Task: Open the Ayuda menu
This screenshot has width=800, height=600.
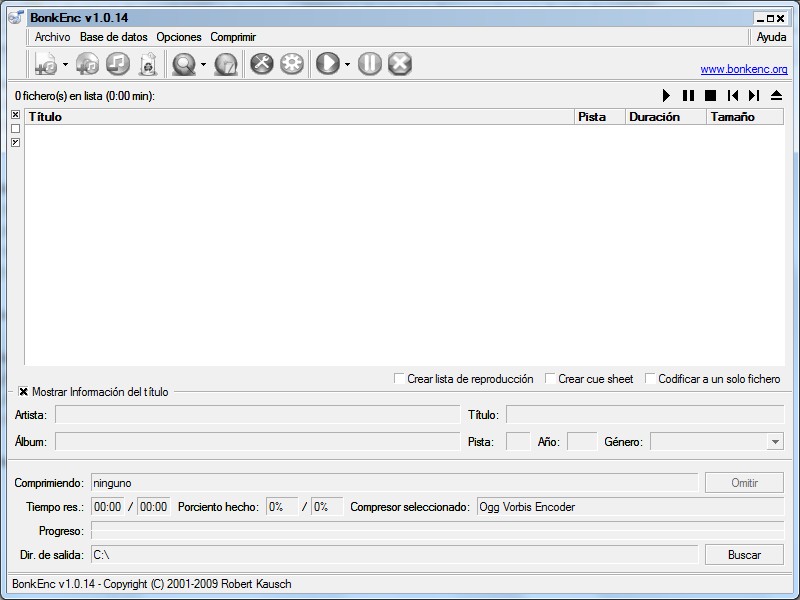Action: point(771,37)
